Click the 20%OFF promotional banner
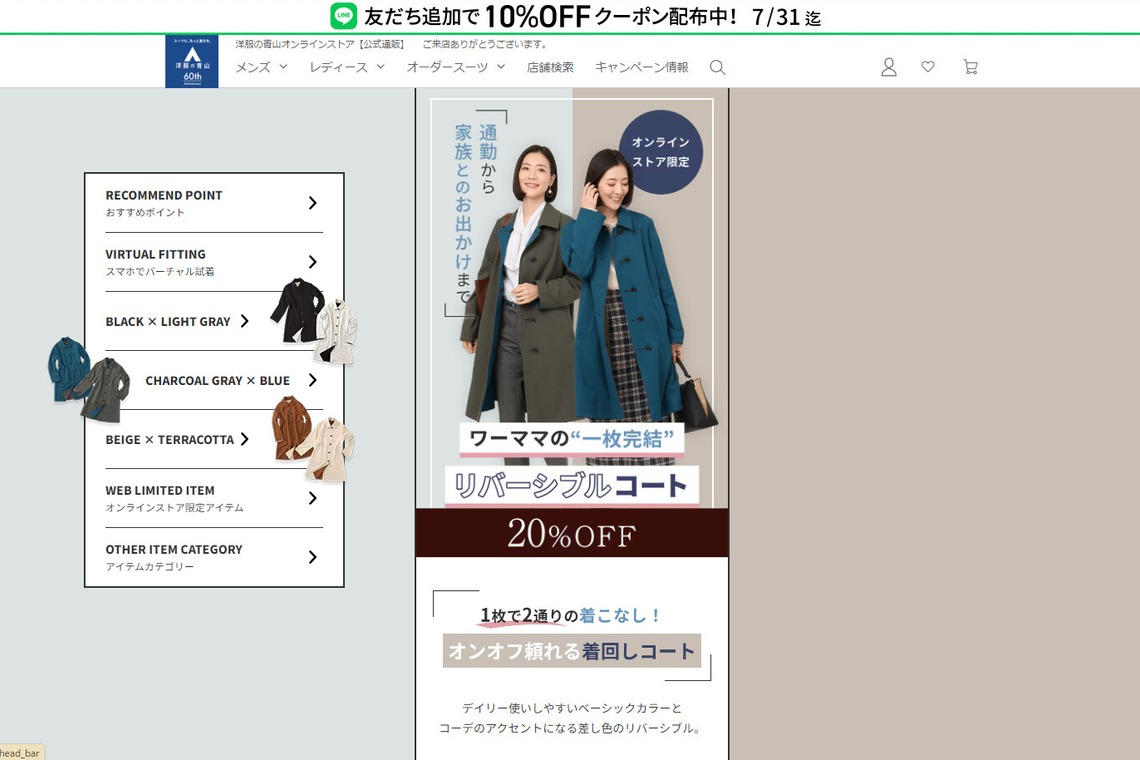This screenshot has width=1140, height=760. (571, 533)
